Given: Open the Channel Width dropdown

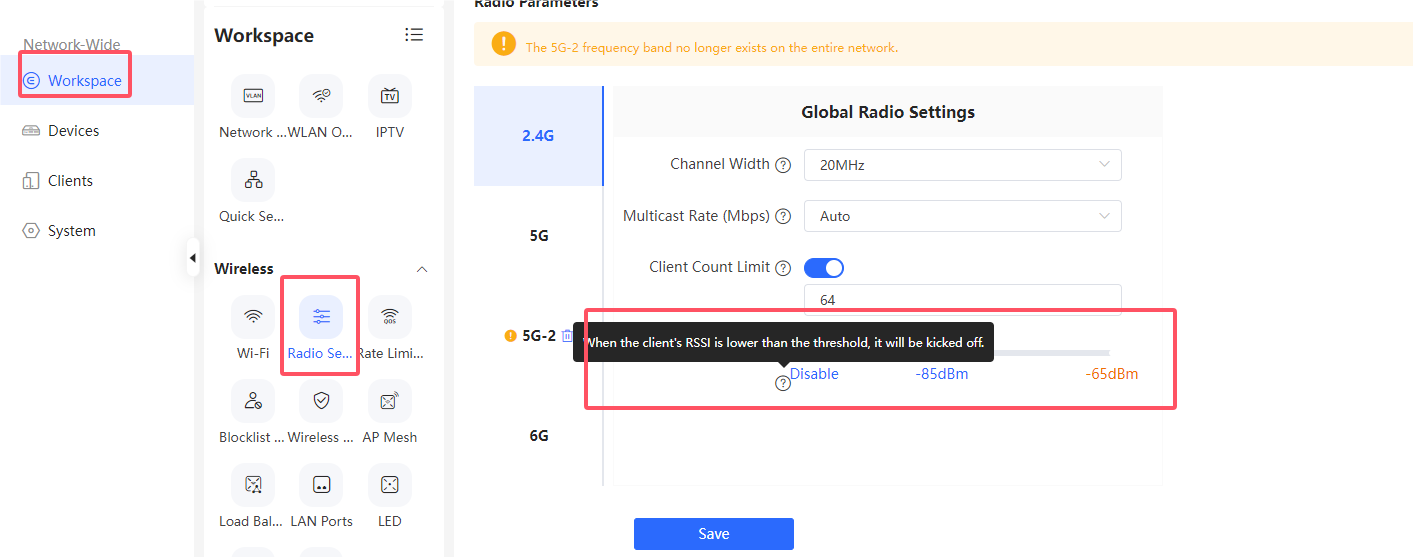Looking at the screenshot, I should pos(963,165).
